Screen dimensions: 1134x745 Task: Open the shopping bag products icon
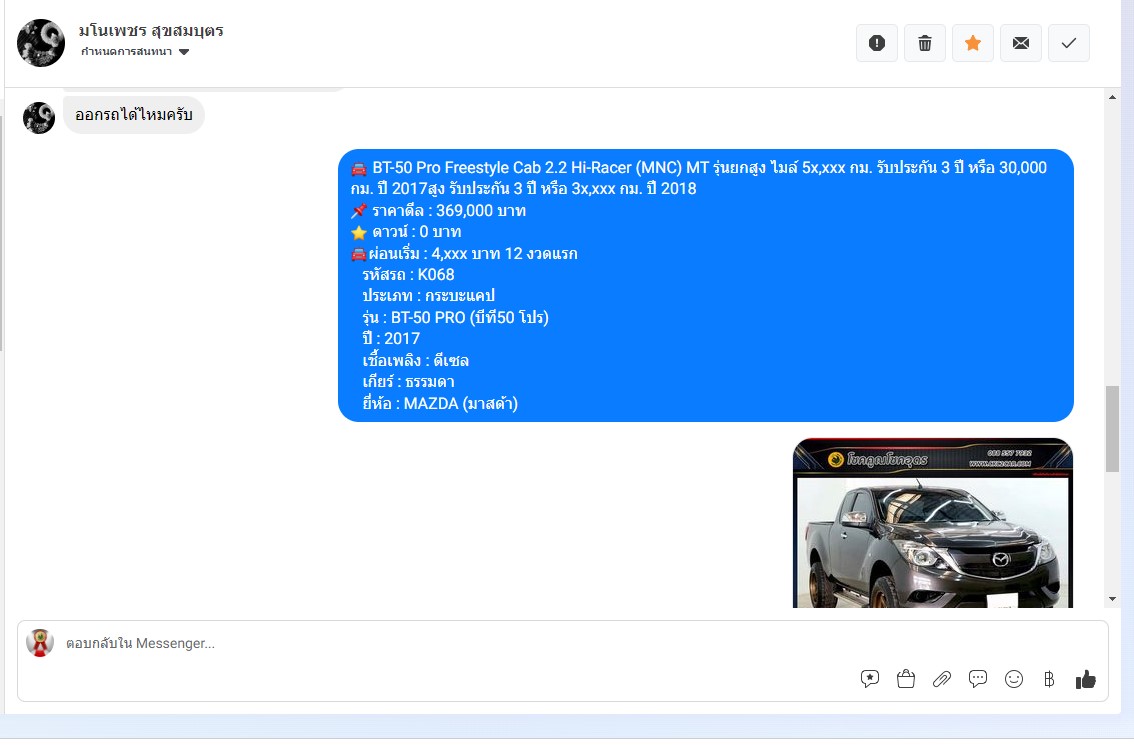pyautogui.click(x=906, y=678)
